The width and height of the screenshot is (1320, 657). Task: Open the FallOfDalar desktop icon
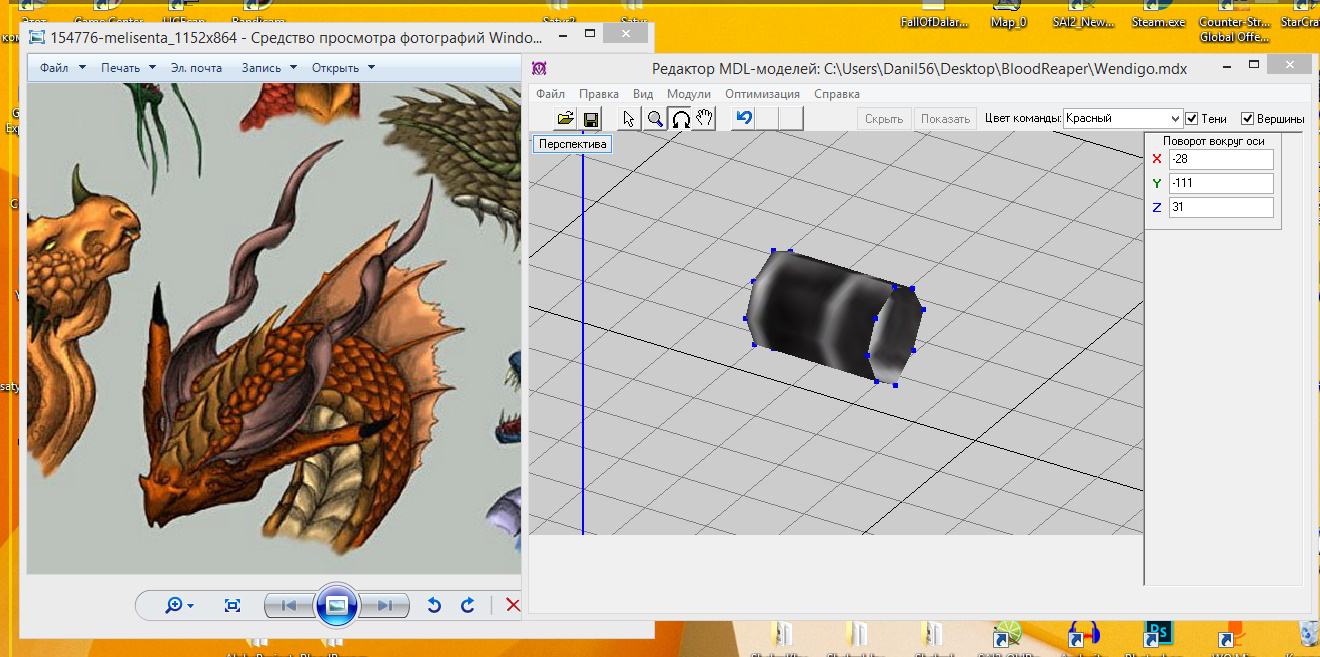(x=934, y=14)
